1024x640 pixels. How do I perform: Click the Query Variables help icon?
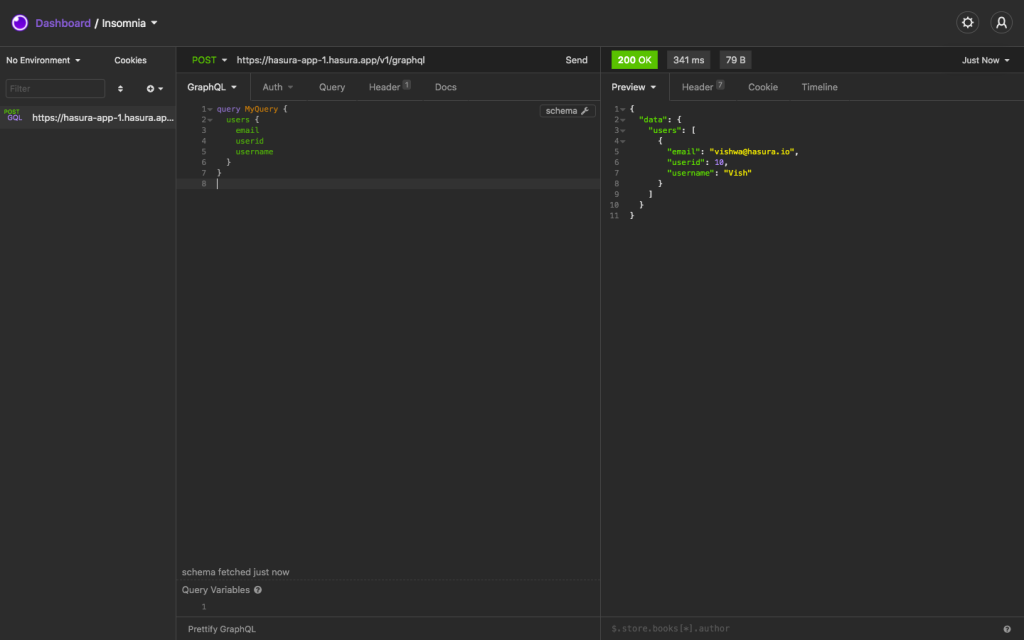point(258,590)
